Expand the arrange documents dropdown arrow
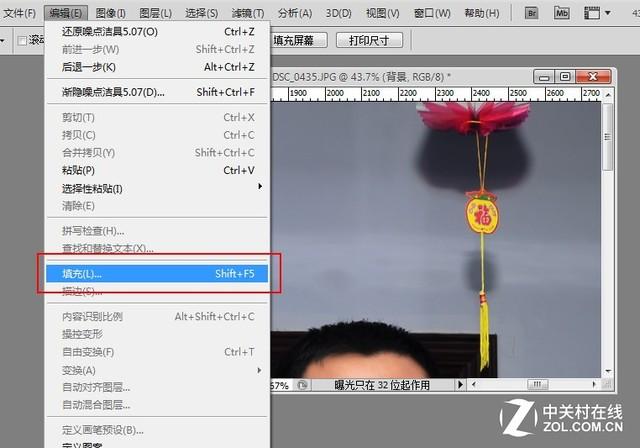 click(x=607, y=13)
